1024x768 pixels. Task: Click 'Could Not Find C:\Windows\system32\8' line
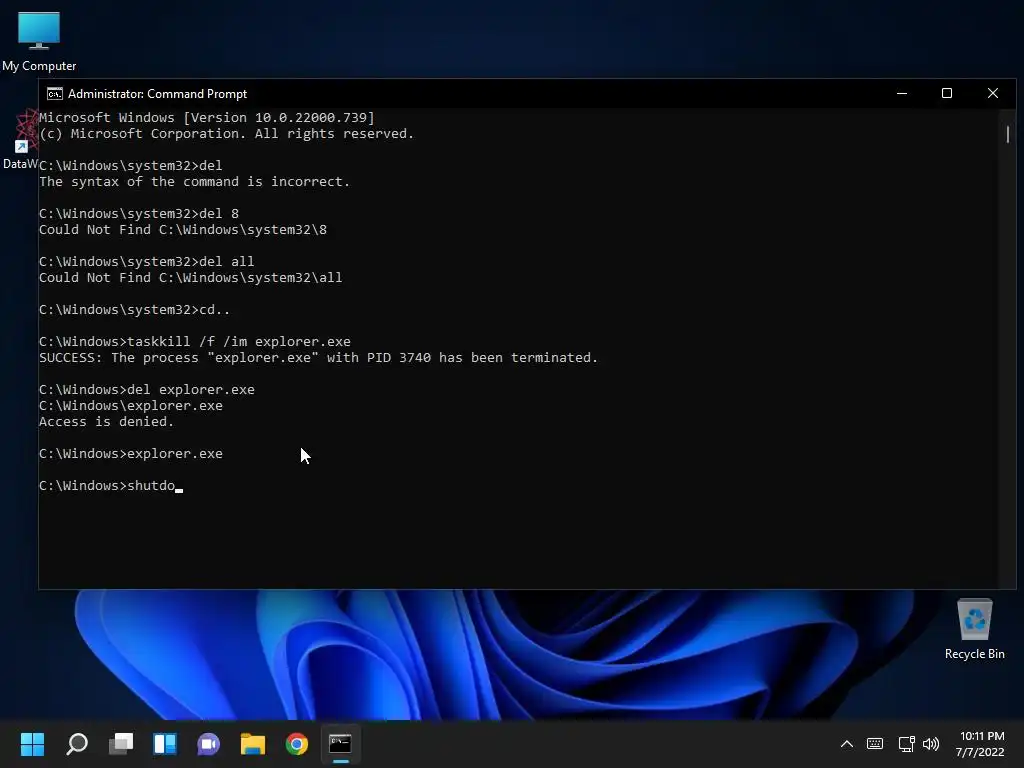coord(183,230)
